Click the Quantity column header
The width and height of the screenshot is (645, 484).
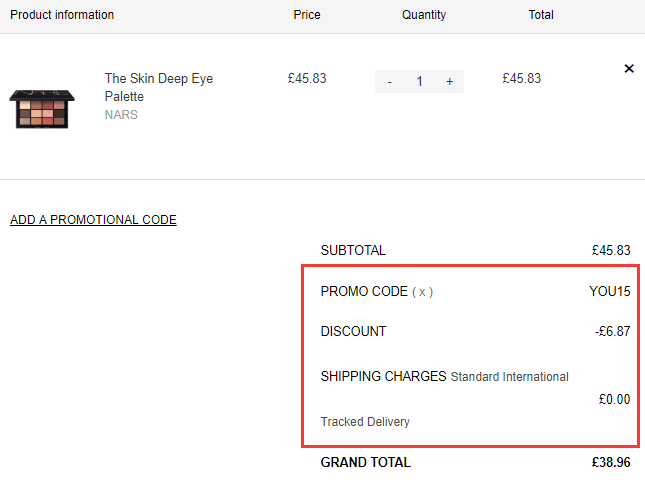coord(424,15)
